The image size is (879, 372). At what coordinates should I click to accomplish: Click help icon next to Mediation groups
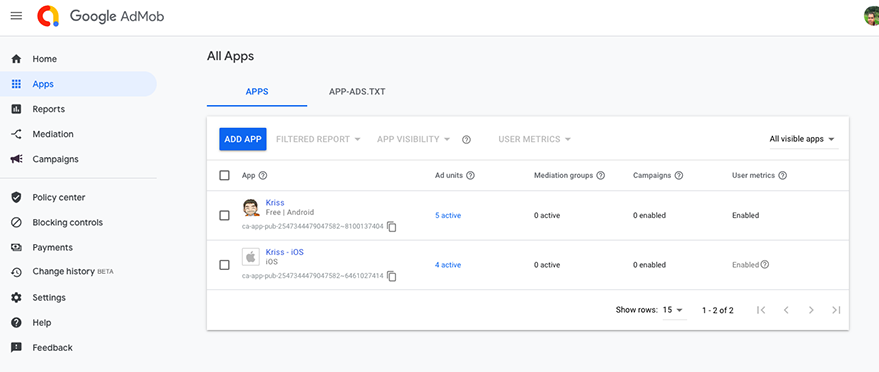coord(600,175)
